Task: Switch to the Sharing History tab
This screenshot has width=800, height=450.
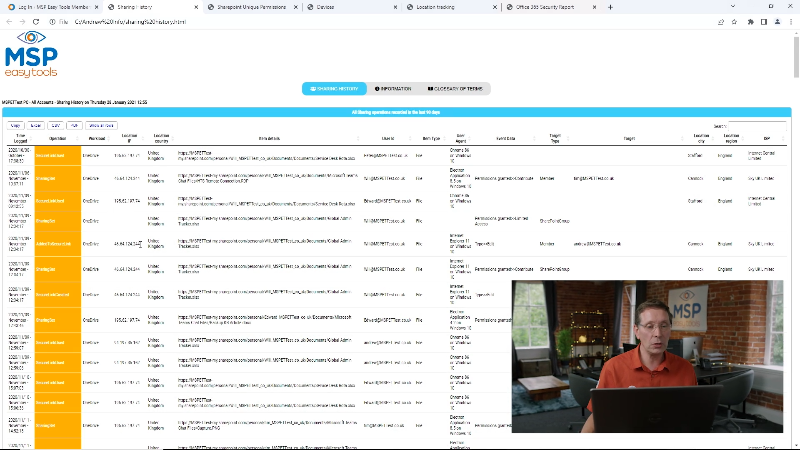Action: 331,89
